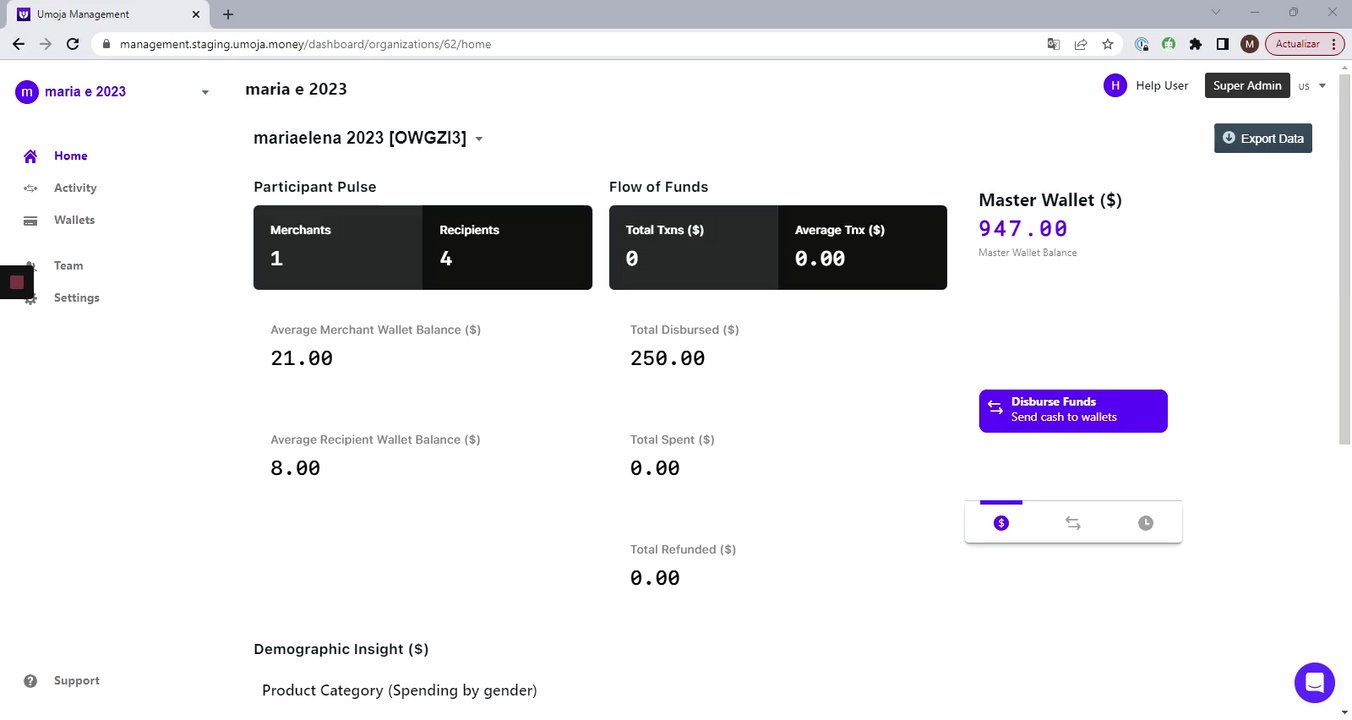Open the chat messenger bubble
1352x720 pixels.
pyautogui.click(x=1314, y=683)
